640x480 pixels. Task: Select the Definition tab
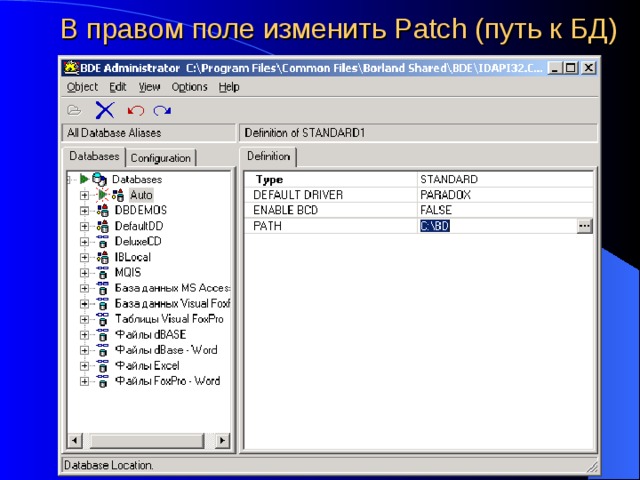click(x=269, y=156)
